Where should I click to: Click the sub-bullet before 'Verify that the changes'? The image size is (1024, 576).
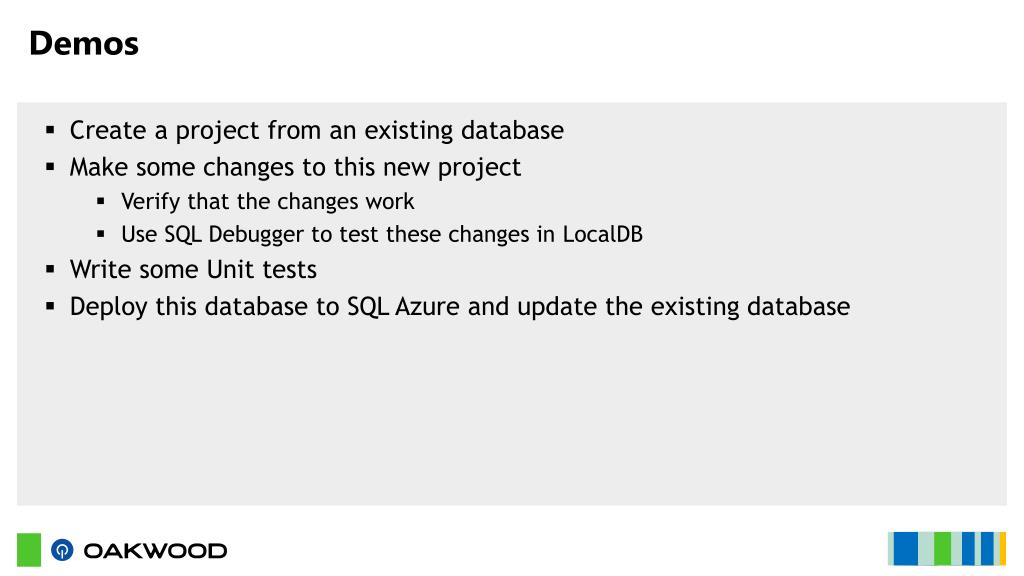click(101, 201)
